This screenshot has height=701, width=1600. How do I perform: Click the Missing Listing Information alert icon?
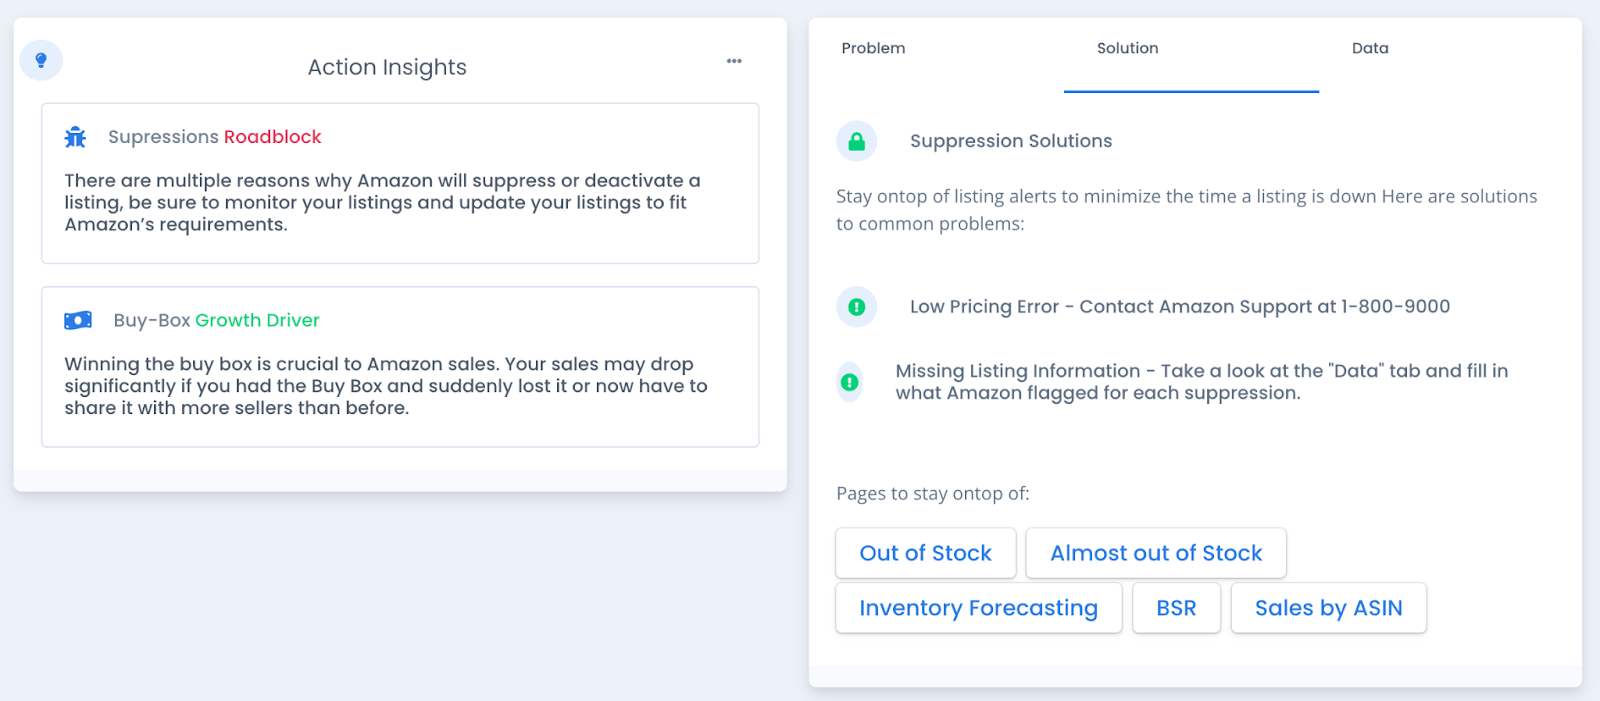point(850,382)
